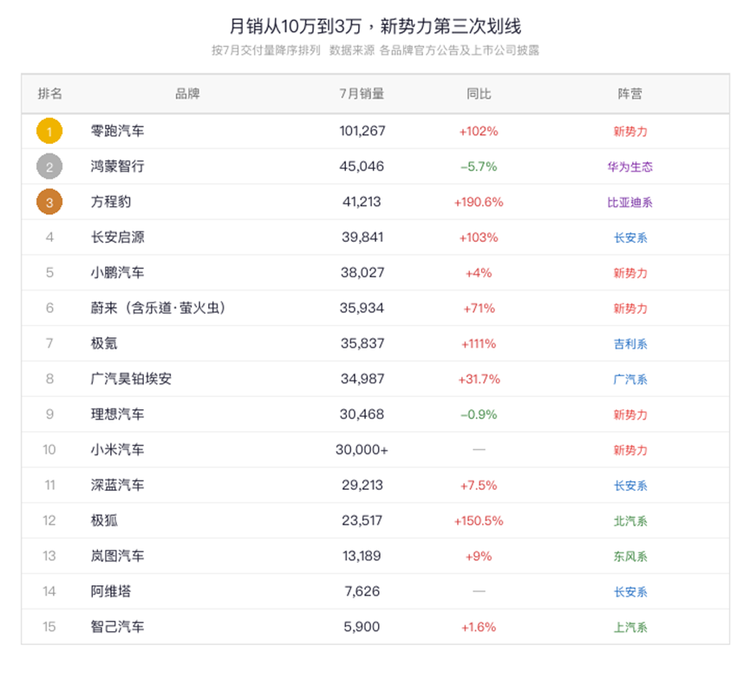Click sales figure 30,000+
The width and height of the screenshot is (750, 698).
pyautogui.click(x=362, y=450)
